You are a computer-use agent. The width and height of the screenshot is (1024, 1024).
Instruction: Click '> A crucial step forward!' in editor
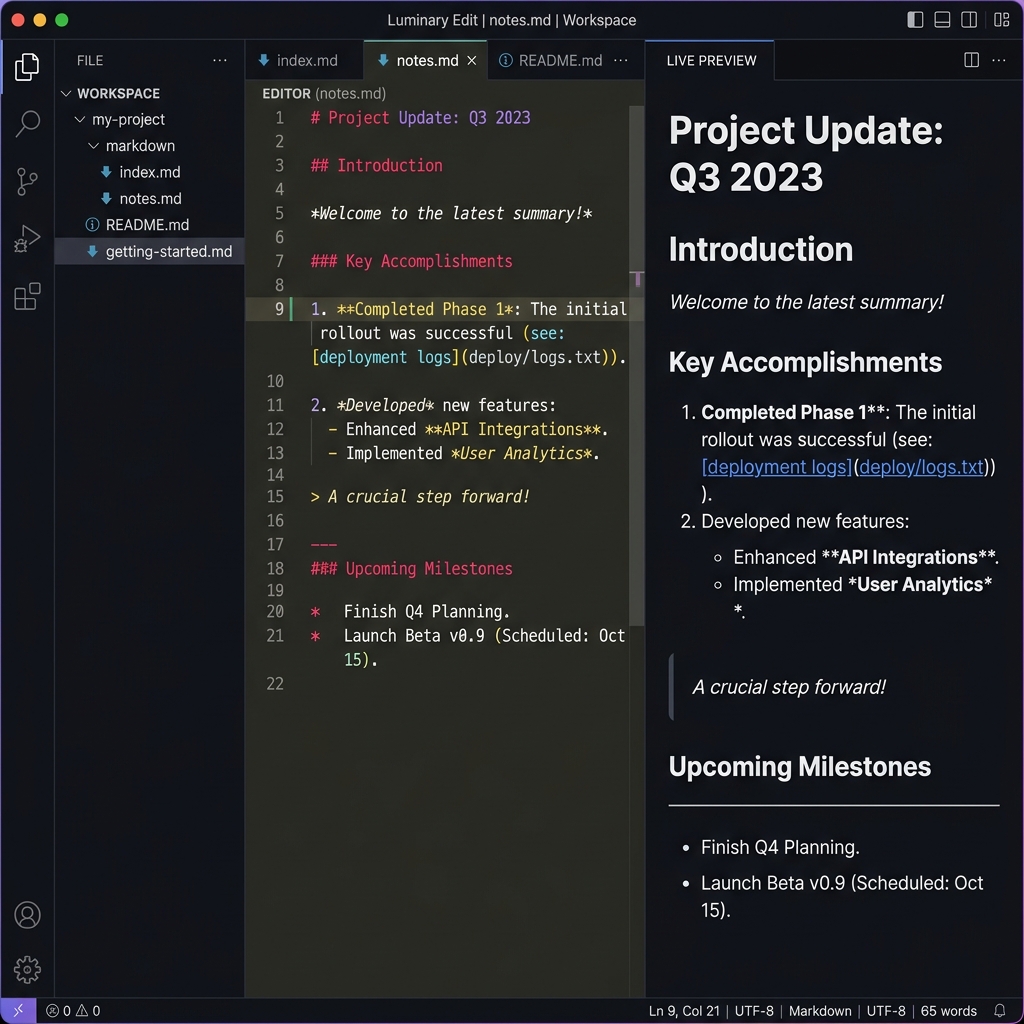coord(420,496)
